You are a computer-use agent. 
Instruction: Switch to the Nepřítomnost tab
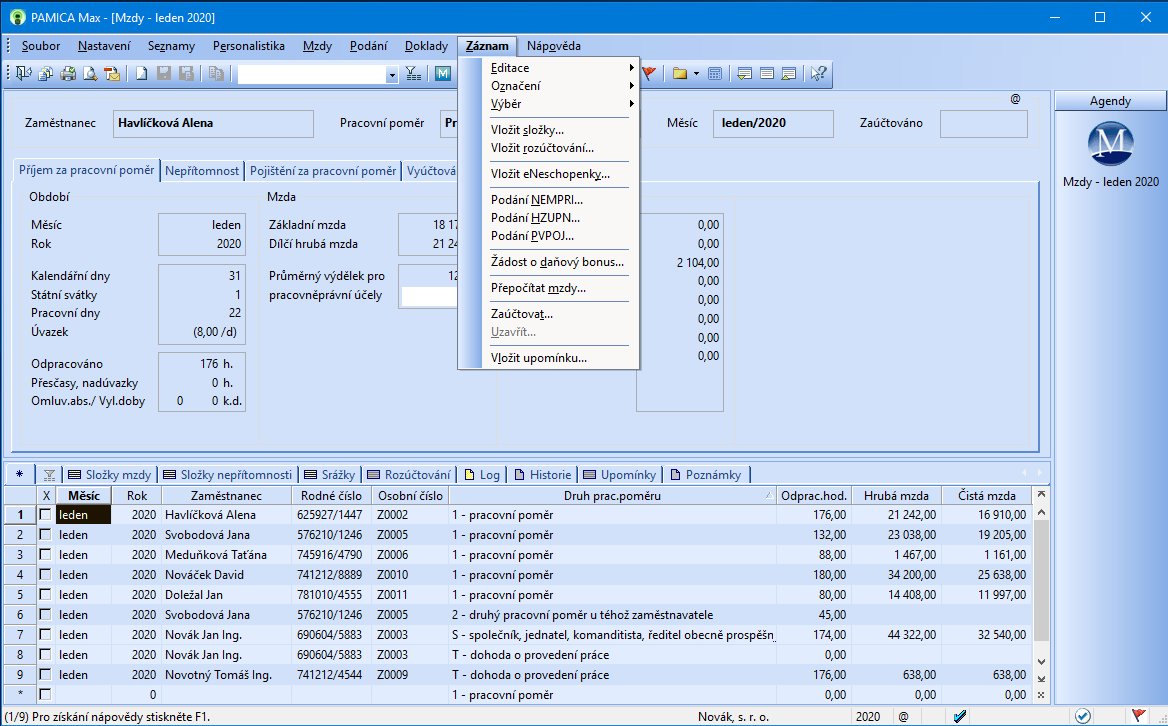pos(202,171)
